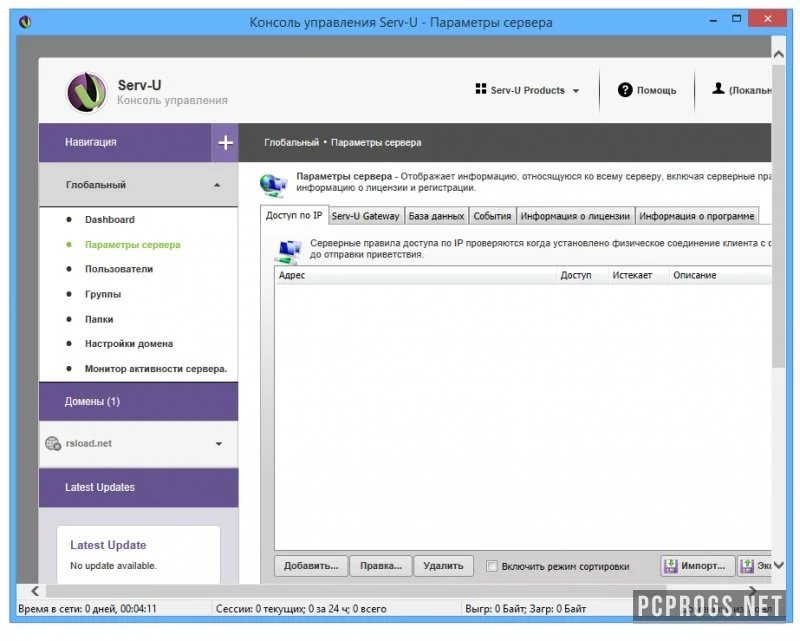800x641 pixels.
Task: Click the Serv-U app icon in the title bar
Action: [25, 22]
